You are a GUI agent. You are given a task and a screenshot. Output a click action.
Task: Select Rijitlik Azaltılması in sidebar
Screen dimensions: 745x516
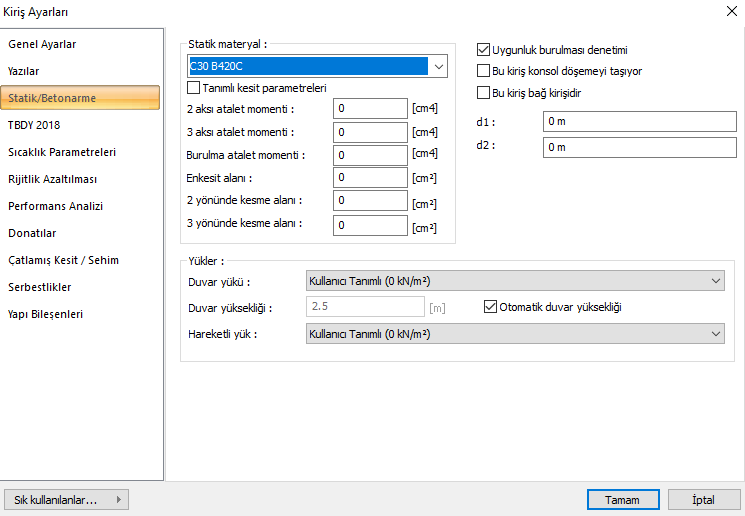click(53, 179)
